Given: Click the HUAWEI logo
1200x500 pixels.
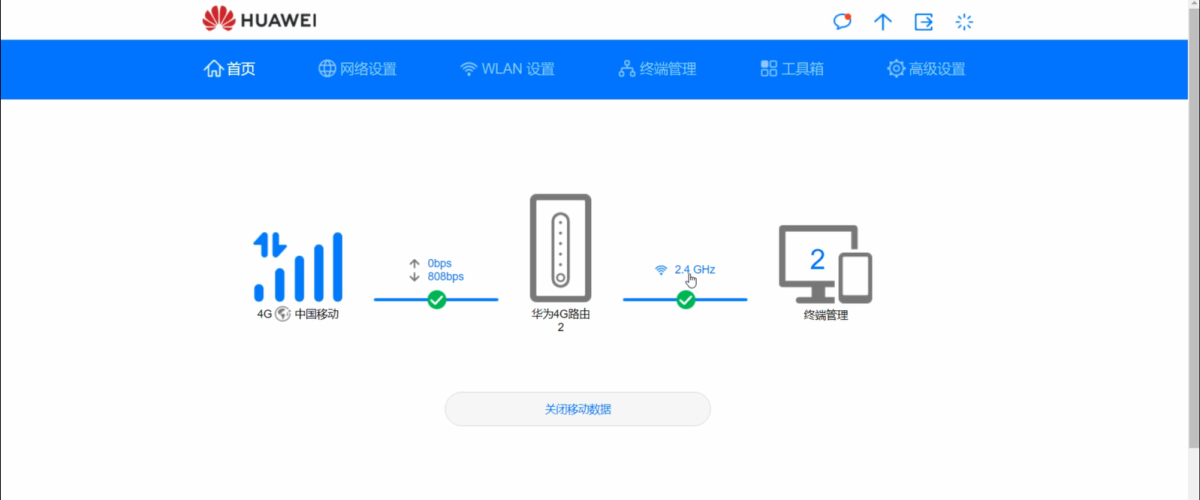Looking at the screenshot, I should point(259,19).
